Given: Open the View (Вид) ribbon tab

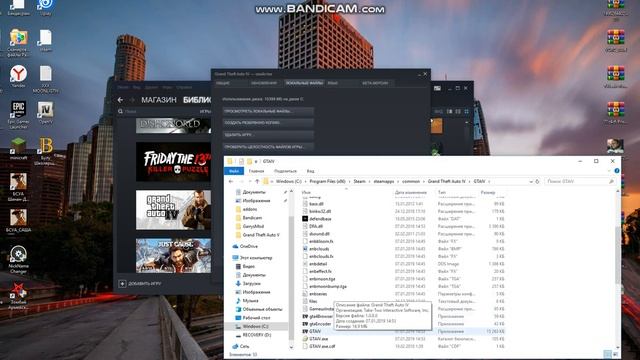Looking at the screenshot, I should click(310, 171).
